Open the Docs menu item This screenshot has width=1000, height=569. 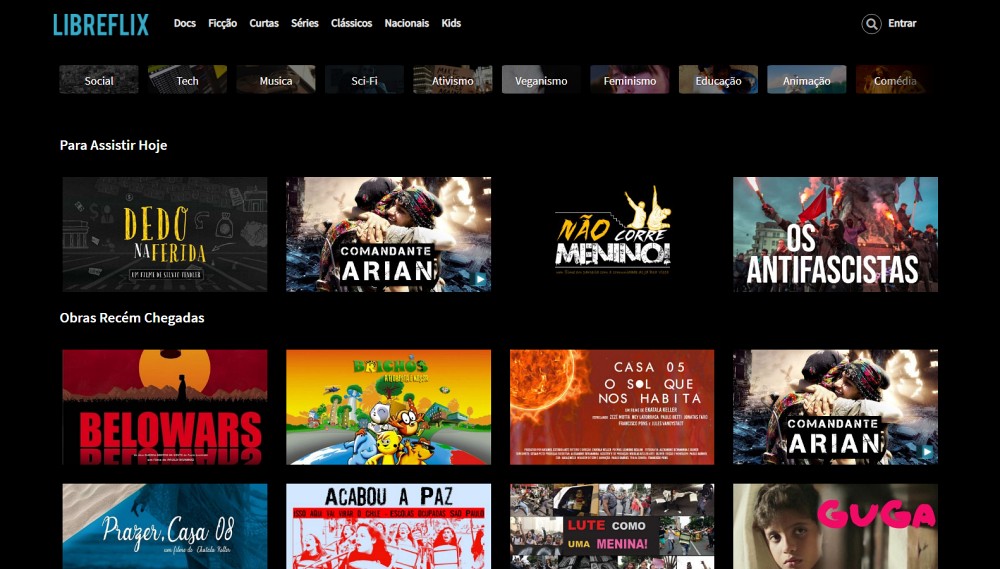pos(184,23)
